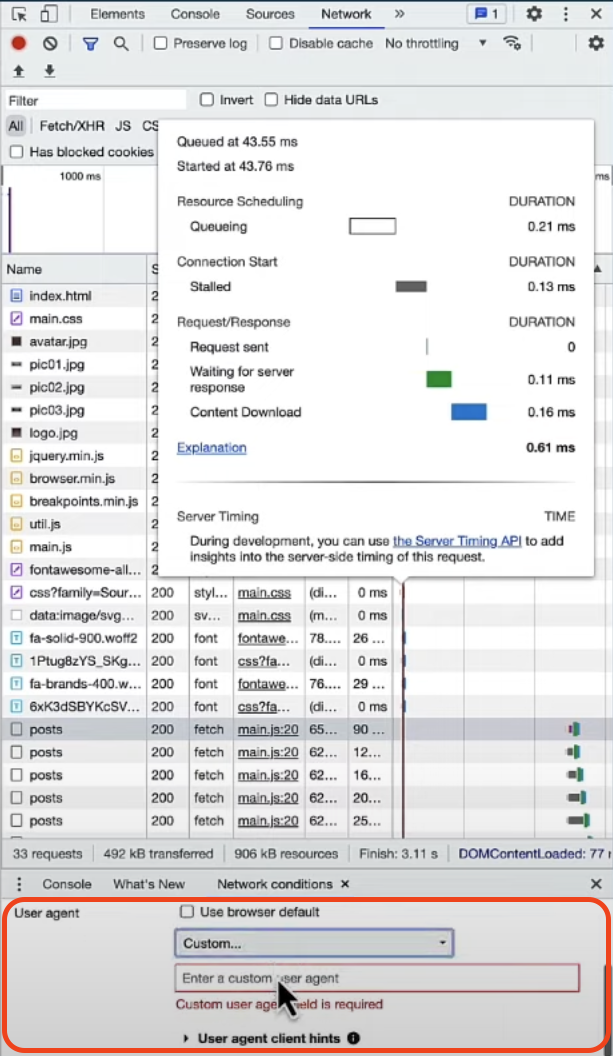Image resolution: width=613 pixels, height=1056 pixels.
Task: Close the bottom drawer
Action: (596, 884)
